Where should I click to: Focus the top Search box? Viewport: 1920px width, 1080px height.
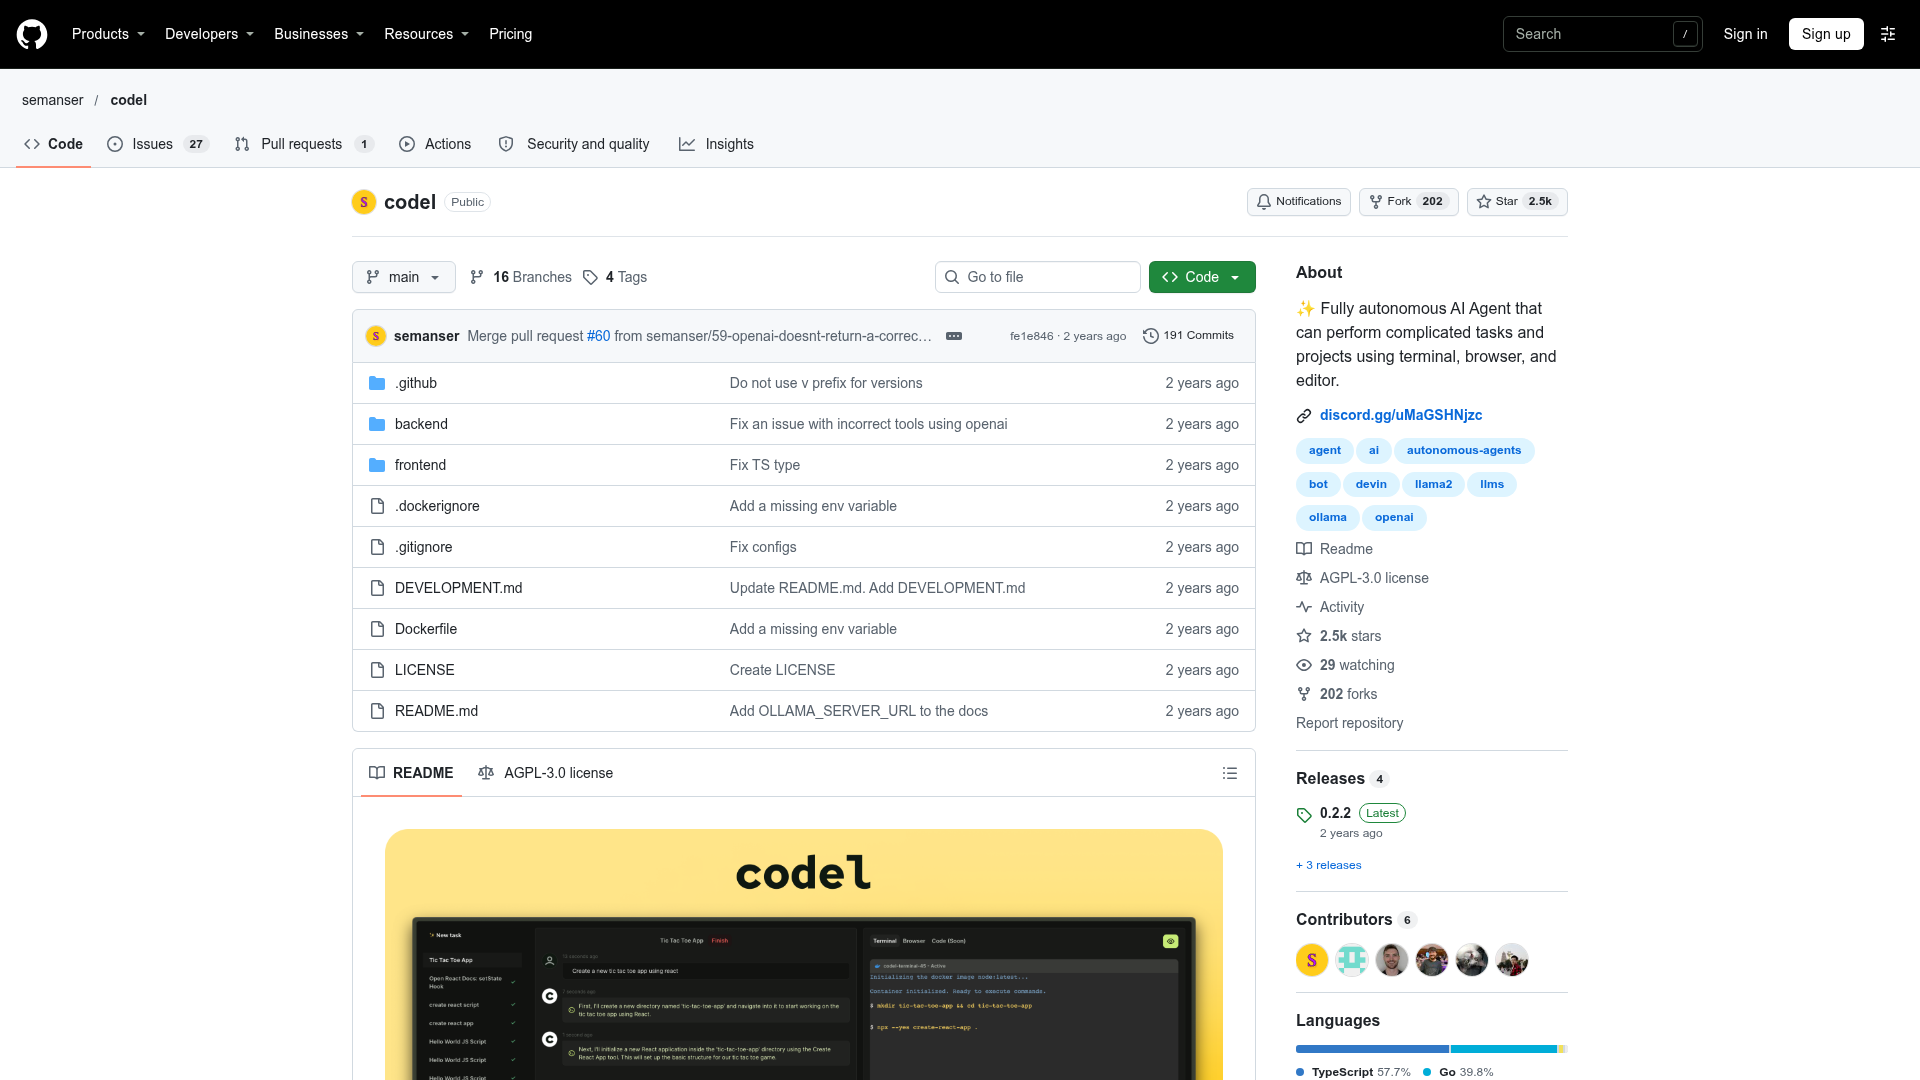1602,34
